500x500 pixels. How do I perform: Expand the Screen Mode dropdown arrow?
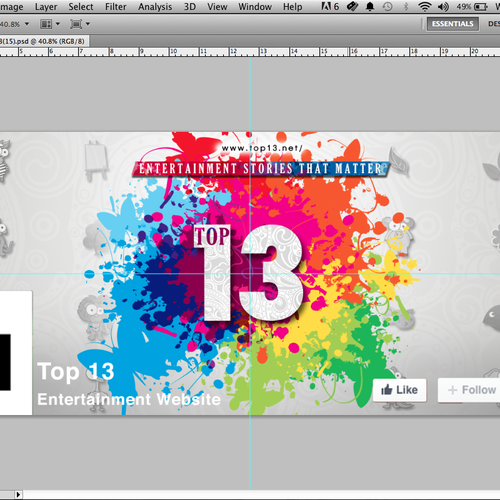[x=88, y=24]
